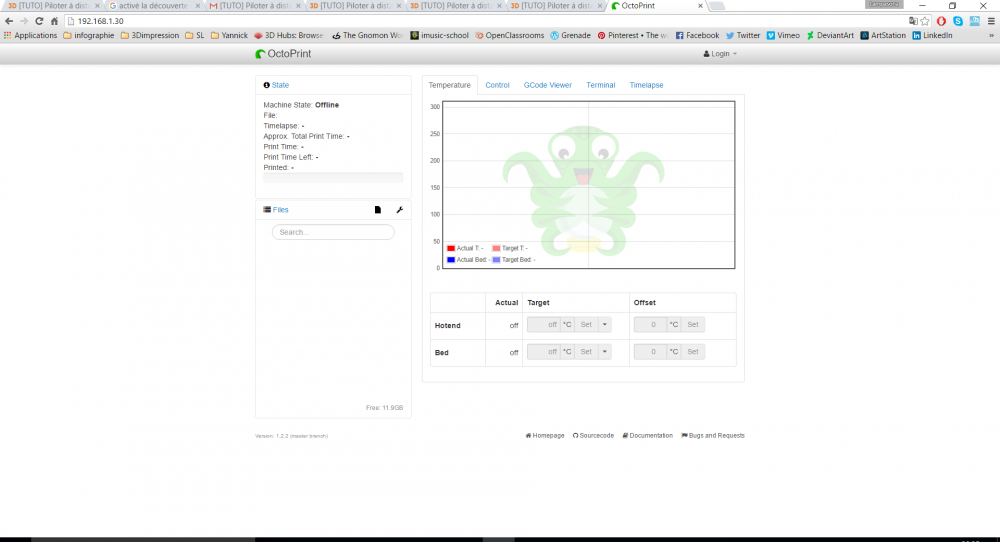Screen dimensions: 1000x542
Task: Open the 3Dimpression bookmarks folder
Action: click(150, 35)
